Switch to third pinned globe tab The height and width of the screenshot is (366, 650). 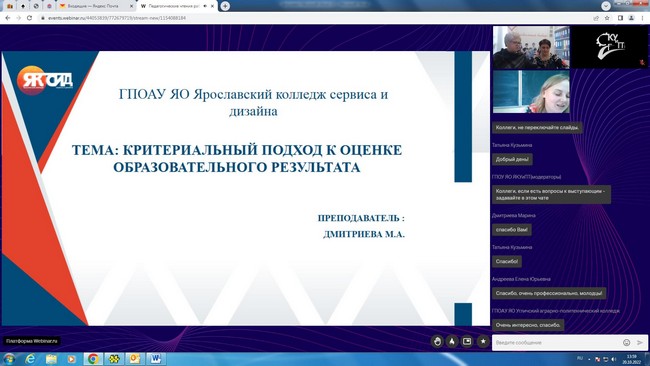coord(36,6)
